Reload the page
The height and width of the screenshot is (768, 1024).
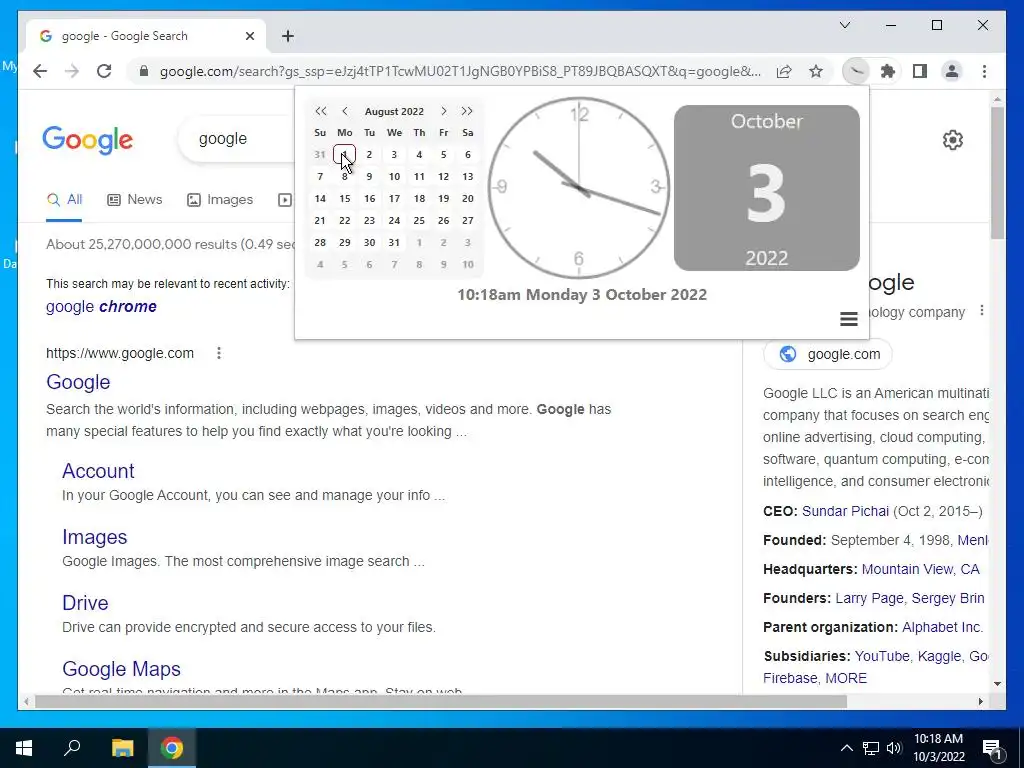[104, 71]
